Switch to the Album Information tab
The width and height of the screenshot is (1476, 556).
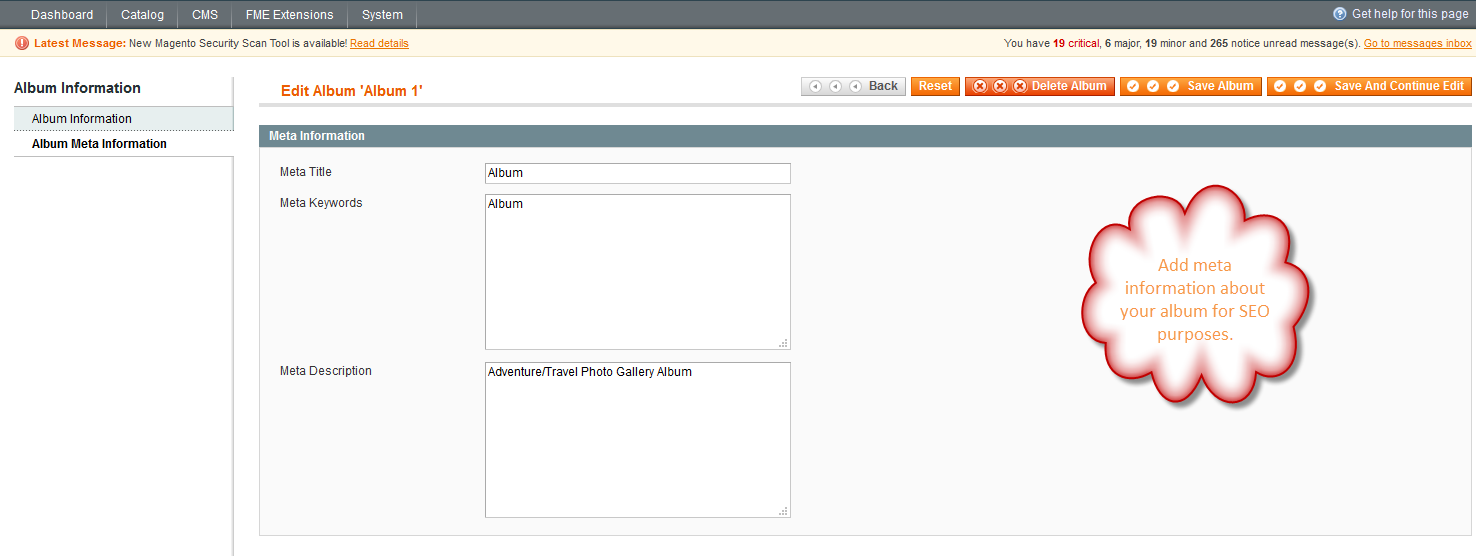tap(82, 119)
